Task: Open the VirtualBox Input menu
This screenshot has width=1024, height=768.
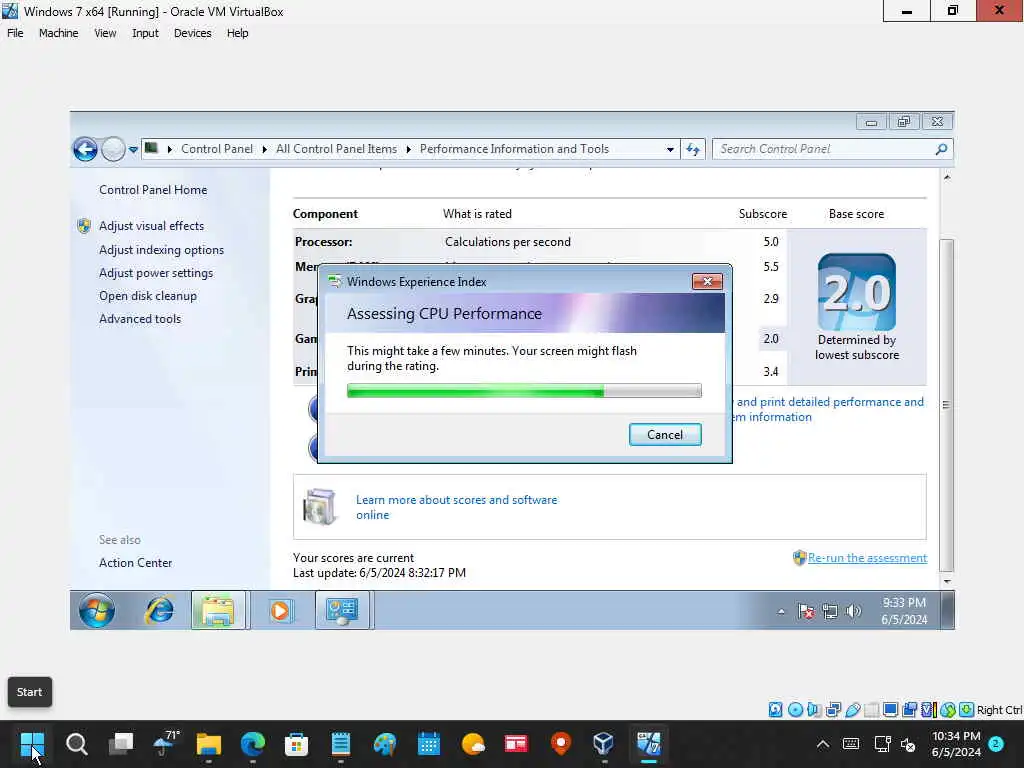Action: (x=145, y=33)
